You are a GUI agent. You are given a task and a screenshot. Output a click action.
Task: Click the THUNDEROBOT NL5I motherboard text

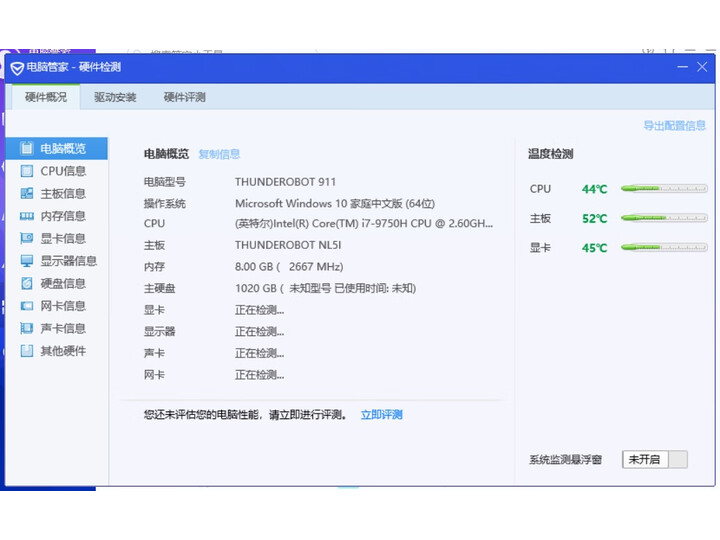pyautogui.click(x=288, y=245)
